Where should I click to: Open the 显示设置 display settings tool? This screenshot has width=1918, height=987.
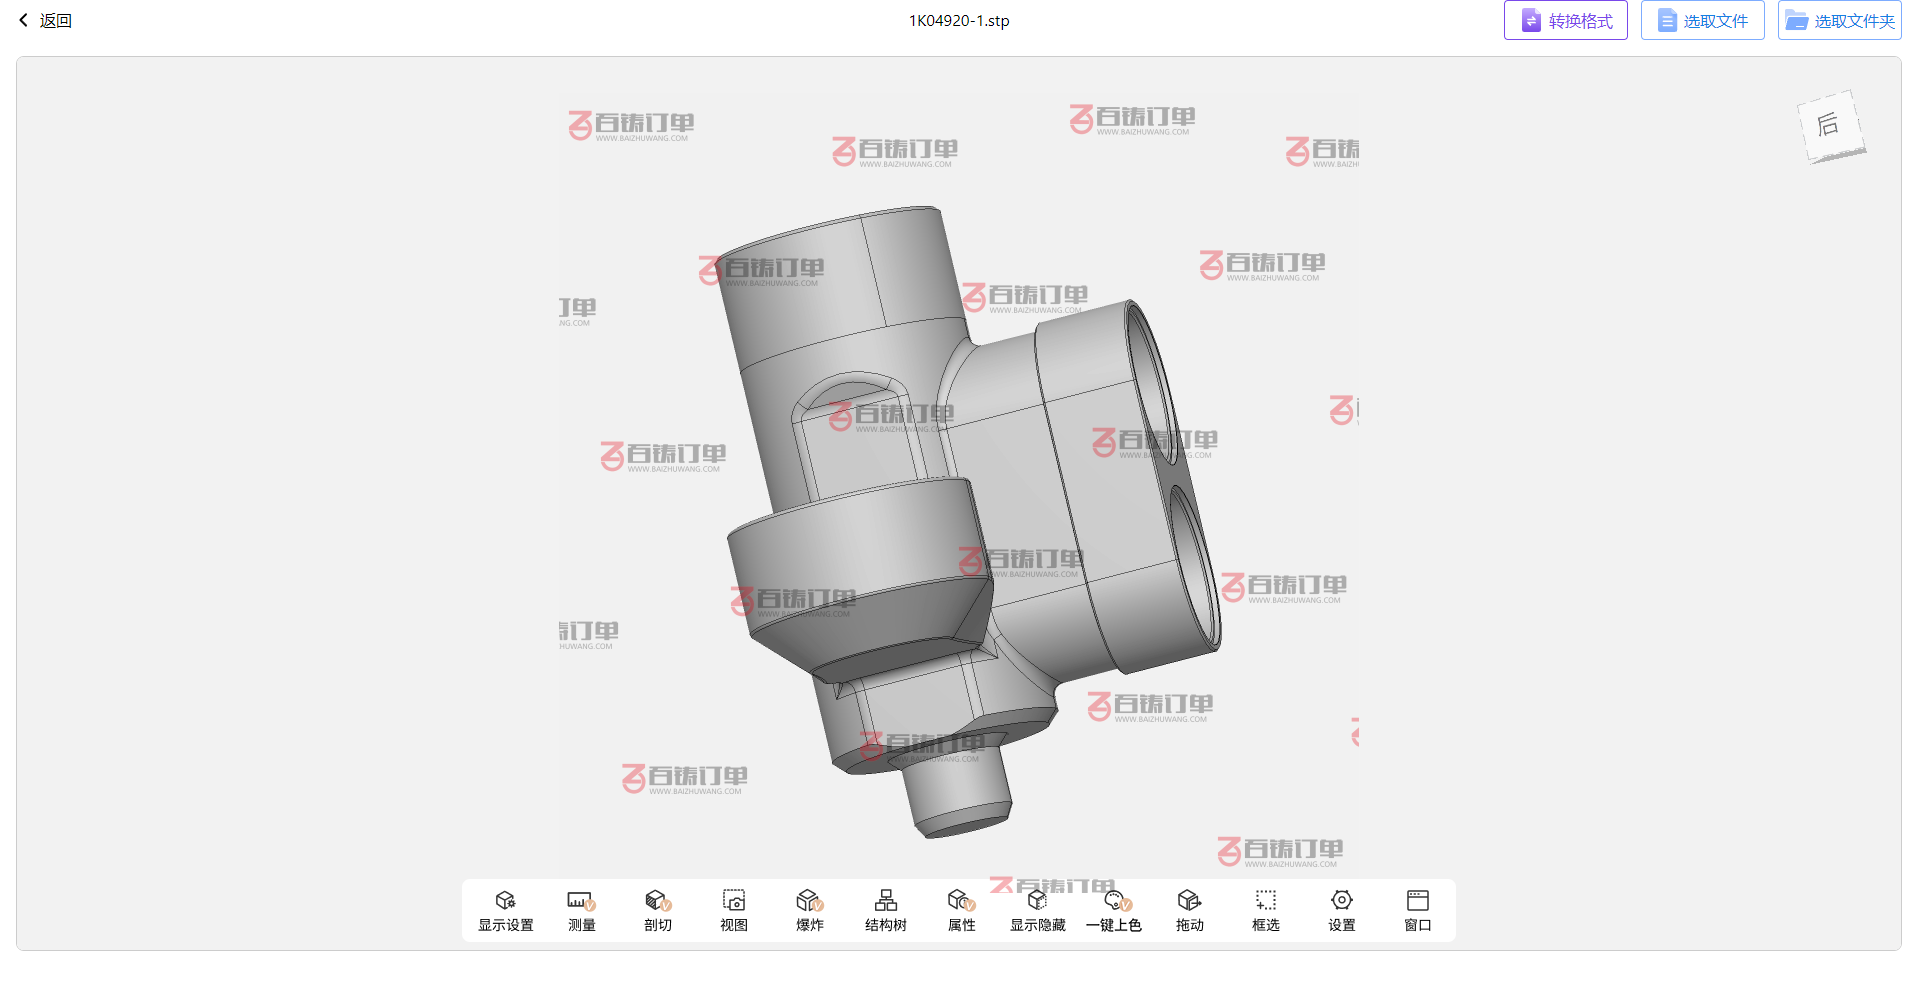pyautogui.click(x=505, y=909)
